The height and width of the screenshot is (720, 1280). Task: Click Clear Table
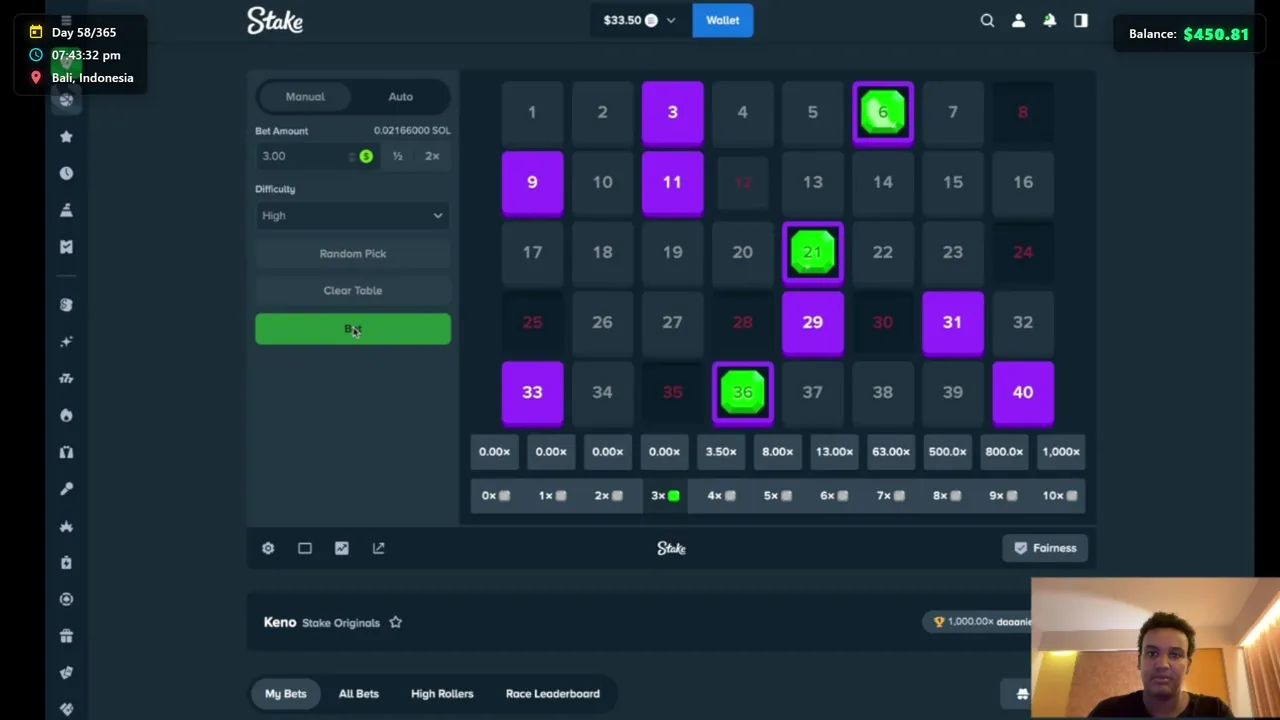[353, 290]
